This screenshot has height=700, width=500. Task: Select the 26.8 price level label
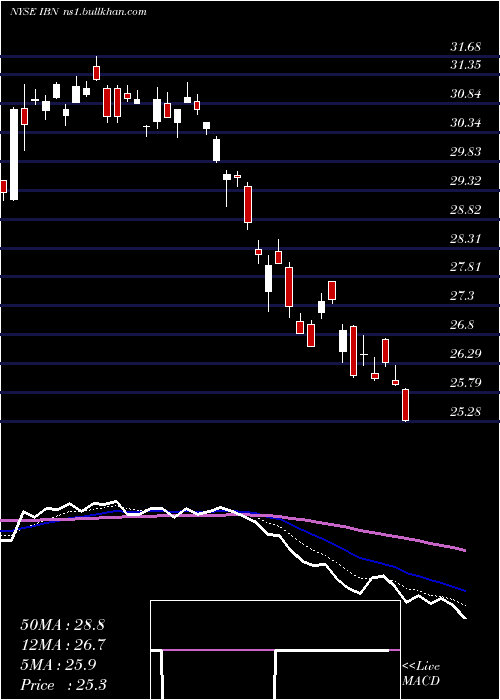coord(462,325)
